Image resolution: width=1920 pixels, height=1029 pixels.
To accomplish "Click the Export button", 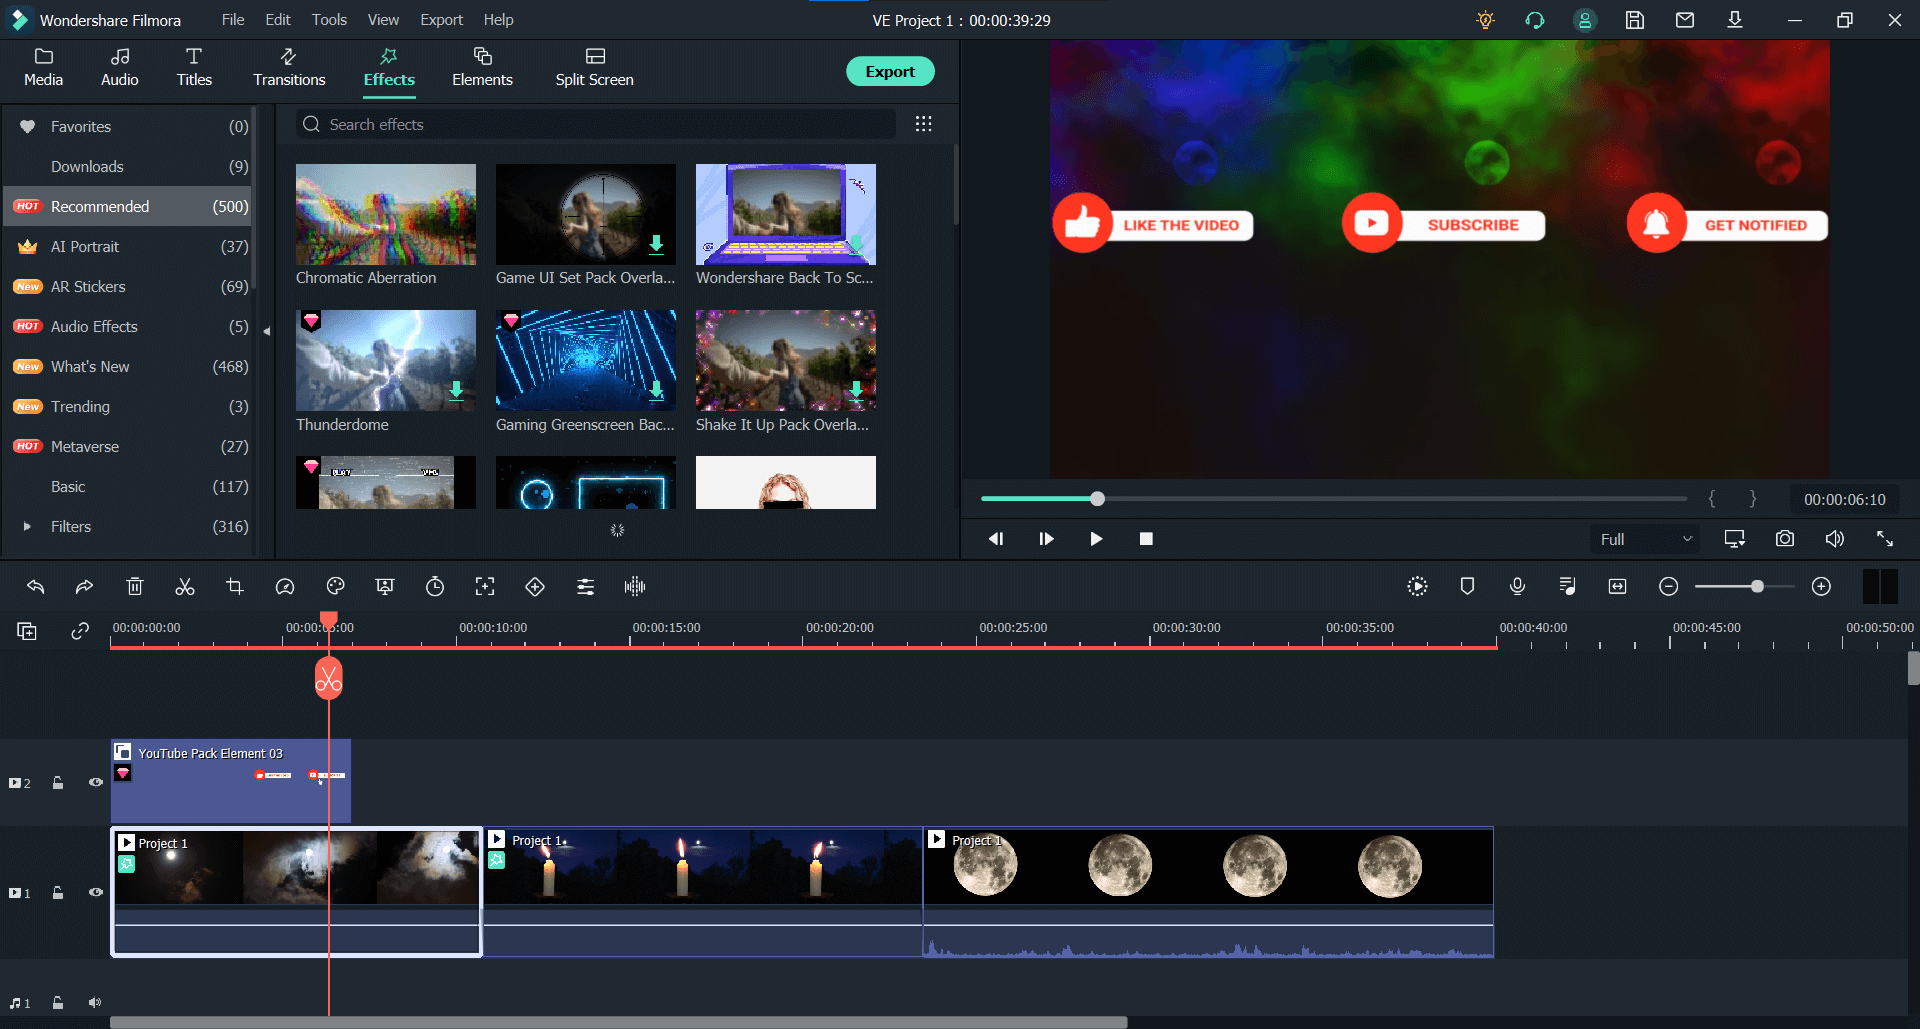I will click(x=890, y=71).
